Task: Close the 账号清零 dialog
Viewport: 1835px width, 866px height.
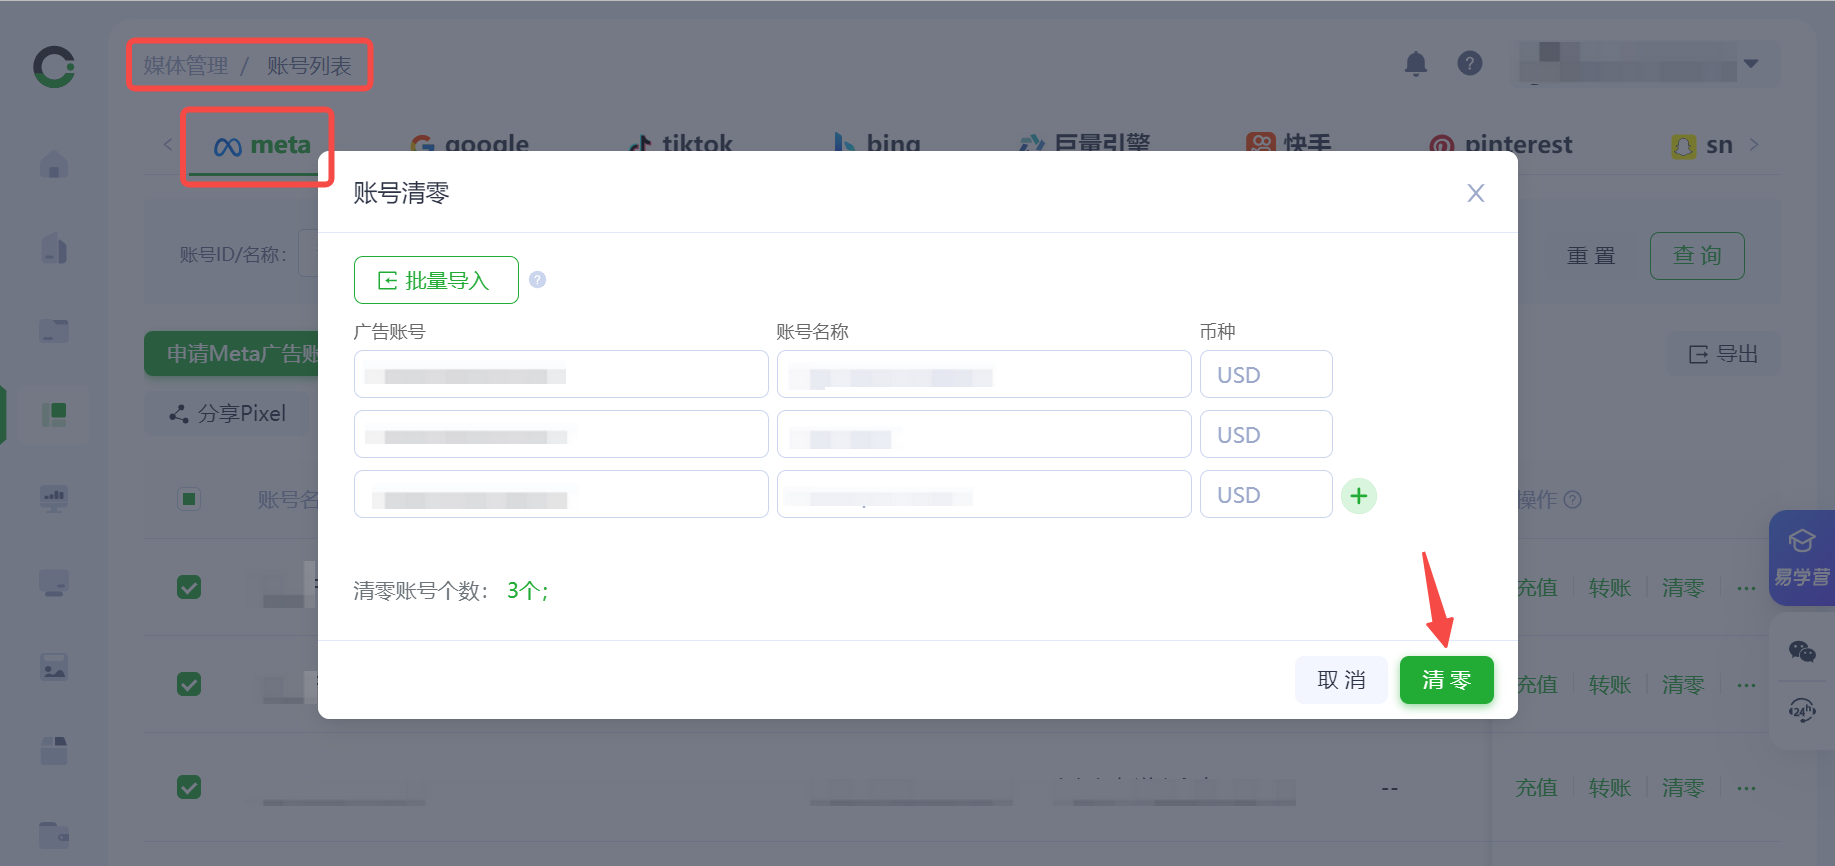Action: click(1475, 193)
